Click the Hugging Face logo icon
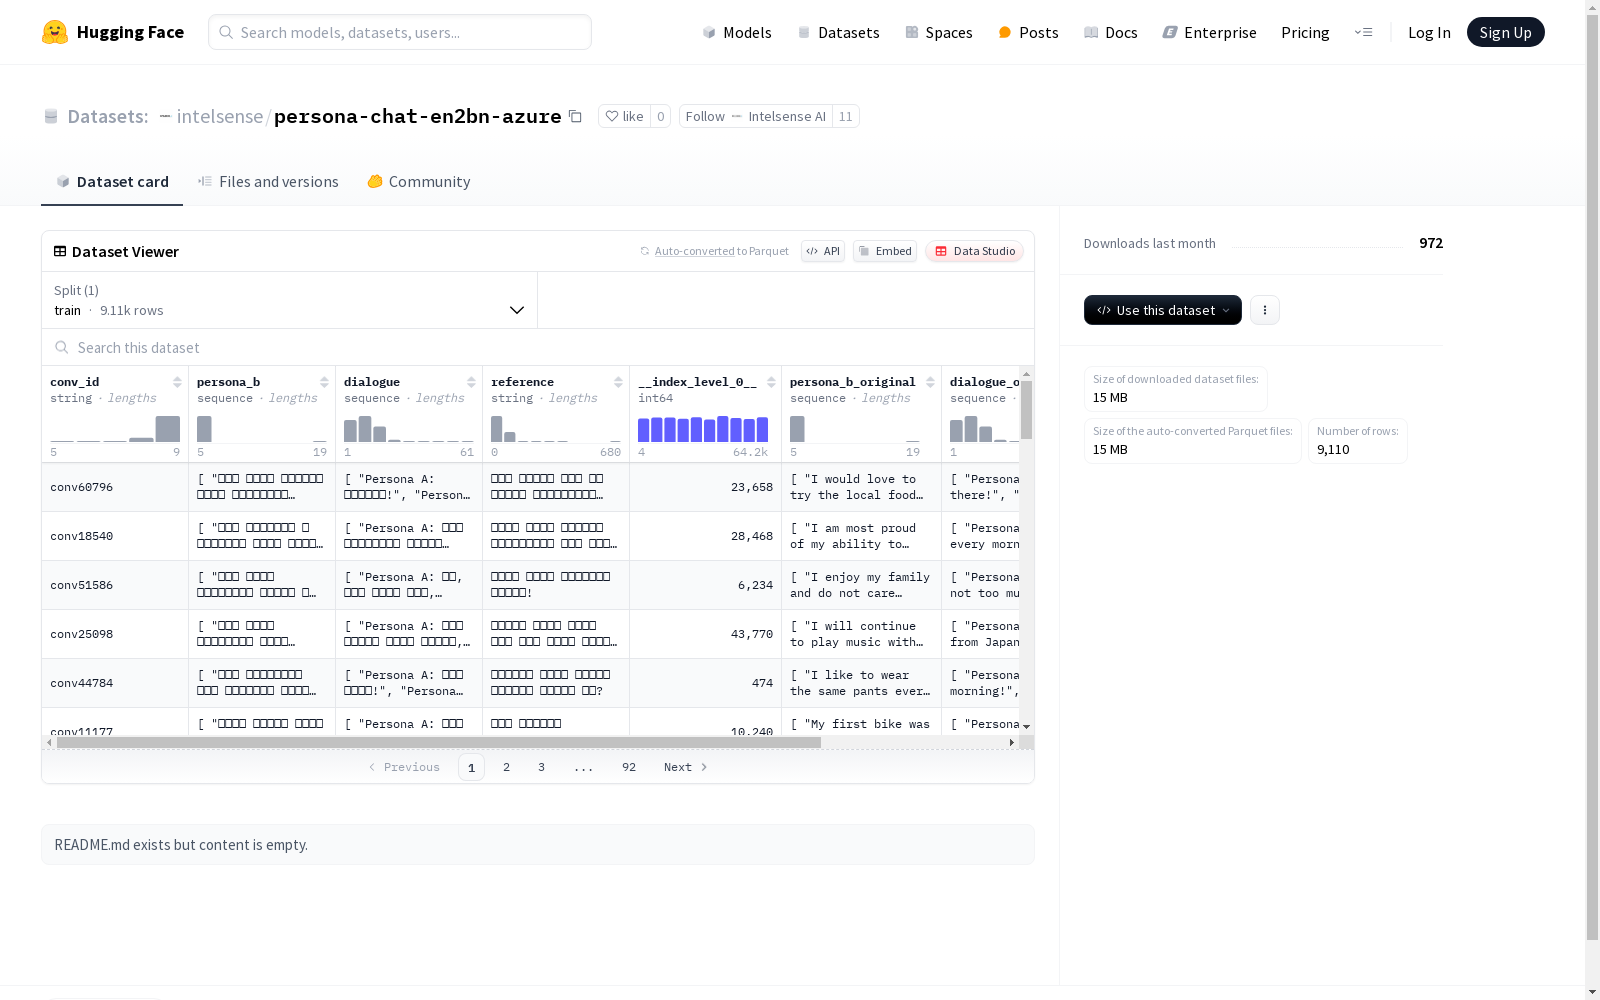This screenshot has height=1000, width=1600. 55,32
